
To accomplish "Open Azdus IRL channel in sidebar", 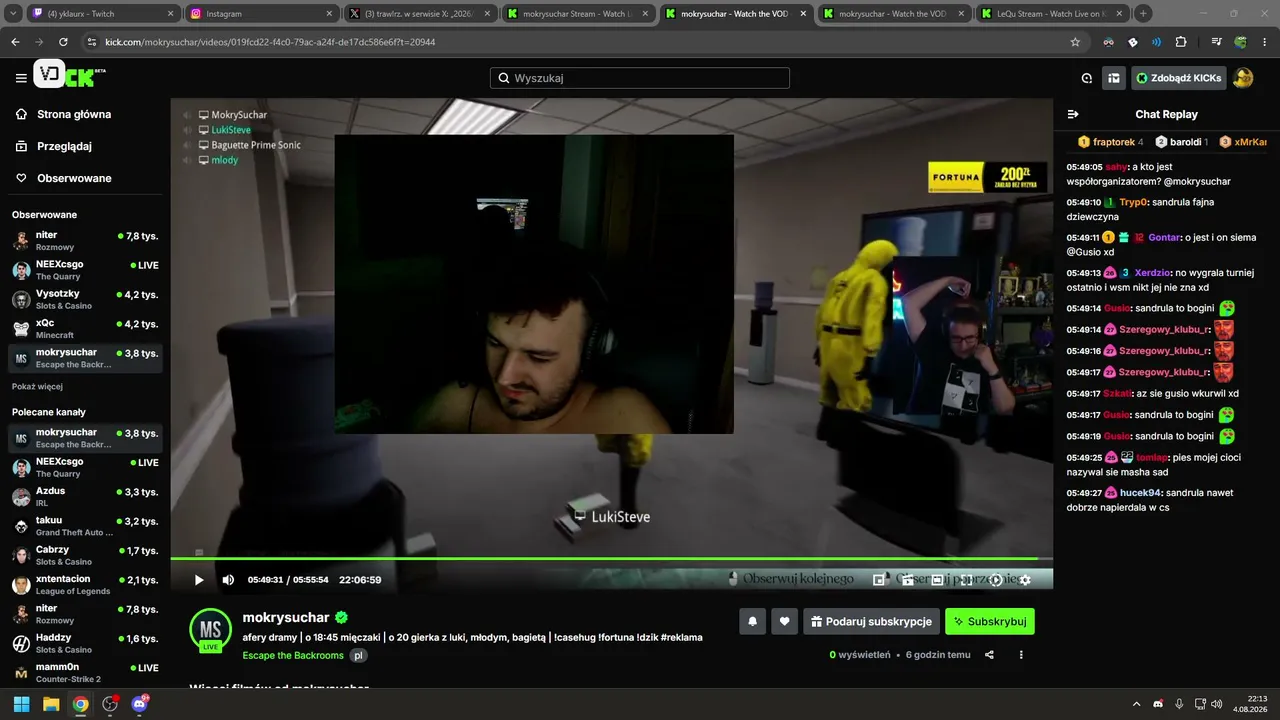I will [x=85, y=496].
